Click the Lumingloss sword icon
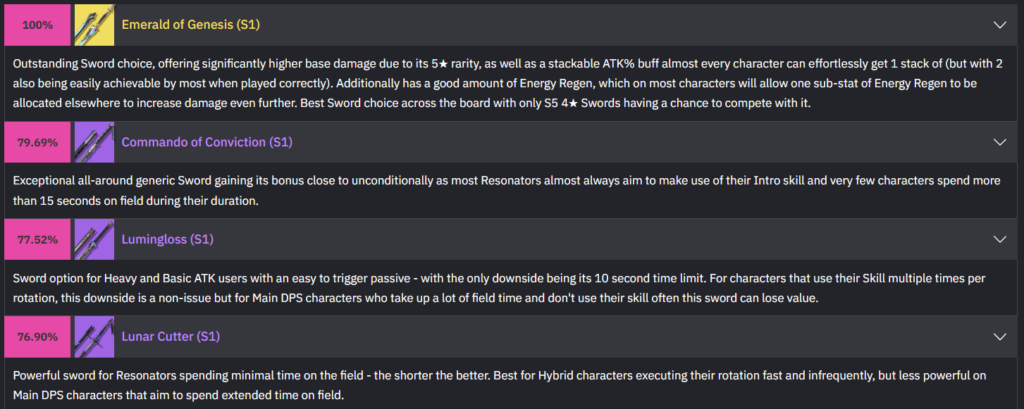Image resolution: width=1024 pixels, height=409 pixels. point(93,240)
